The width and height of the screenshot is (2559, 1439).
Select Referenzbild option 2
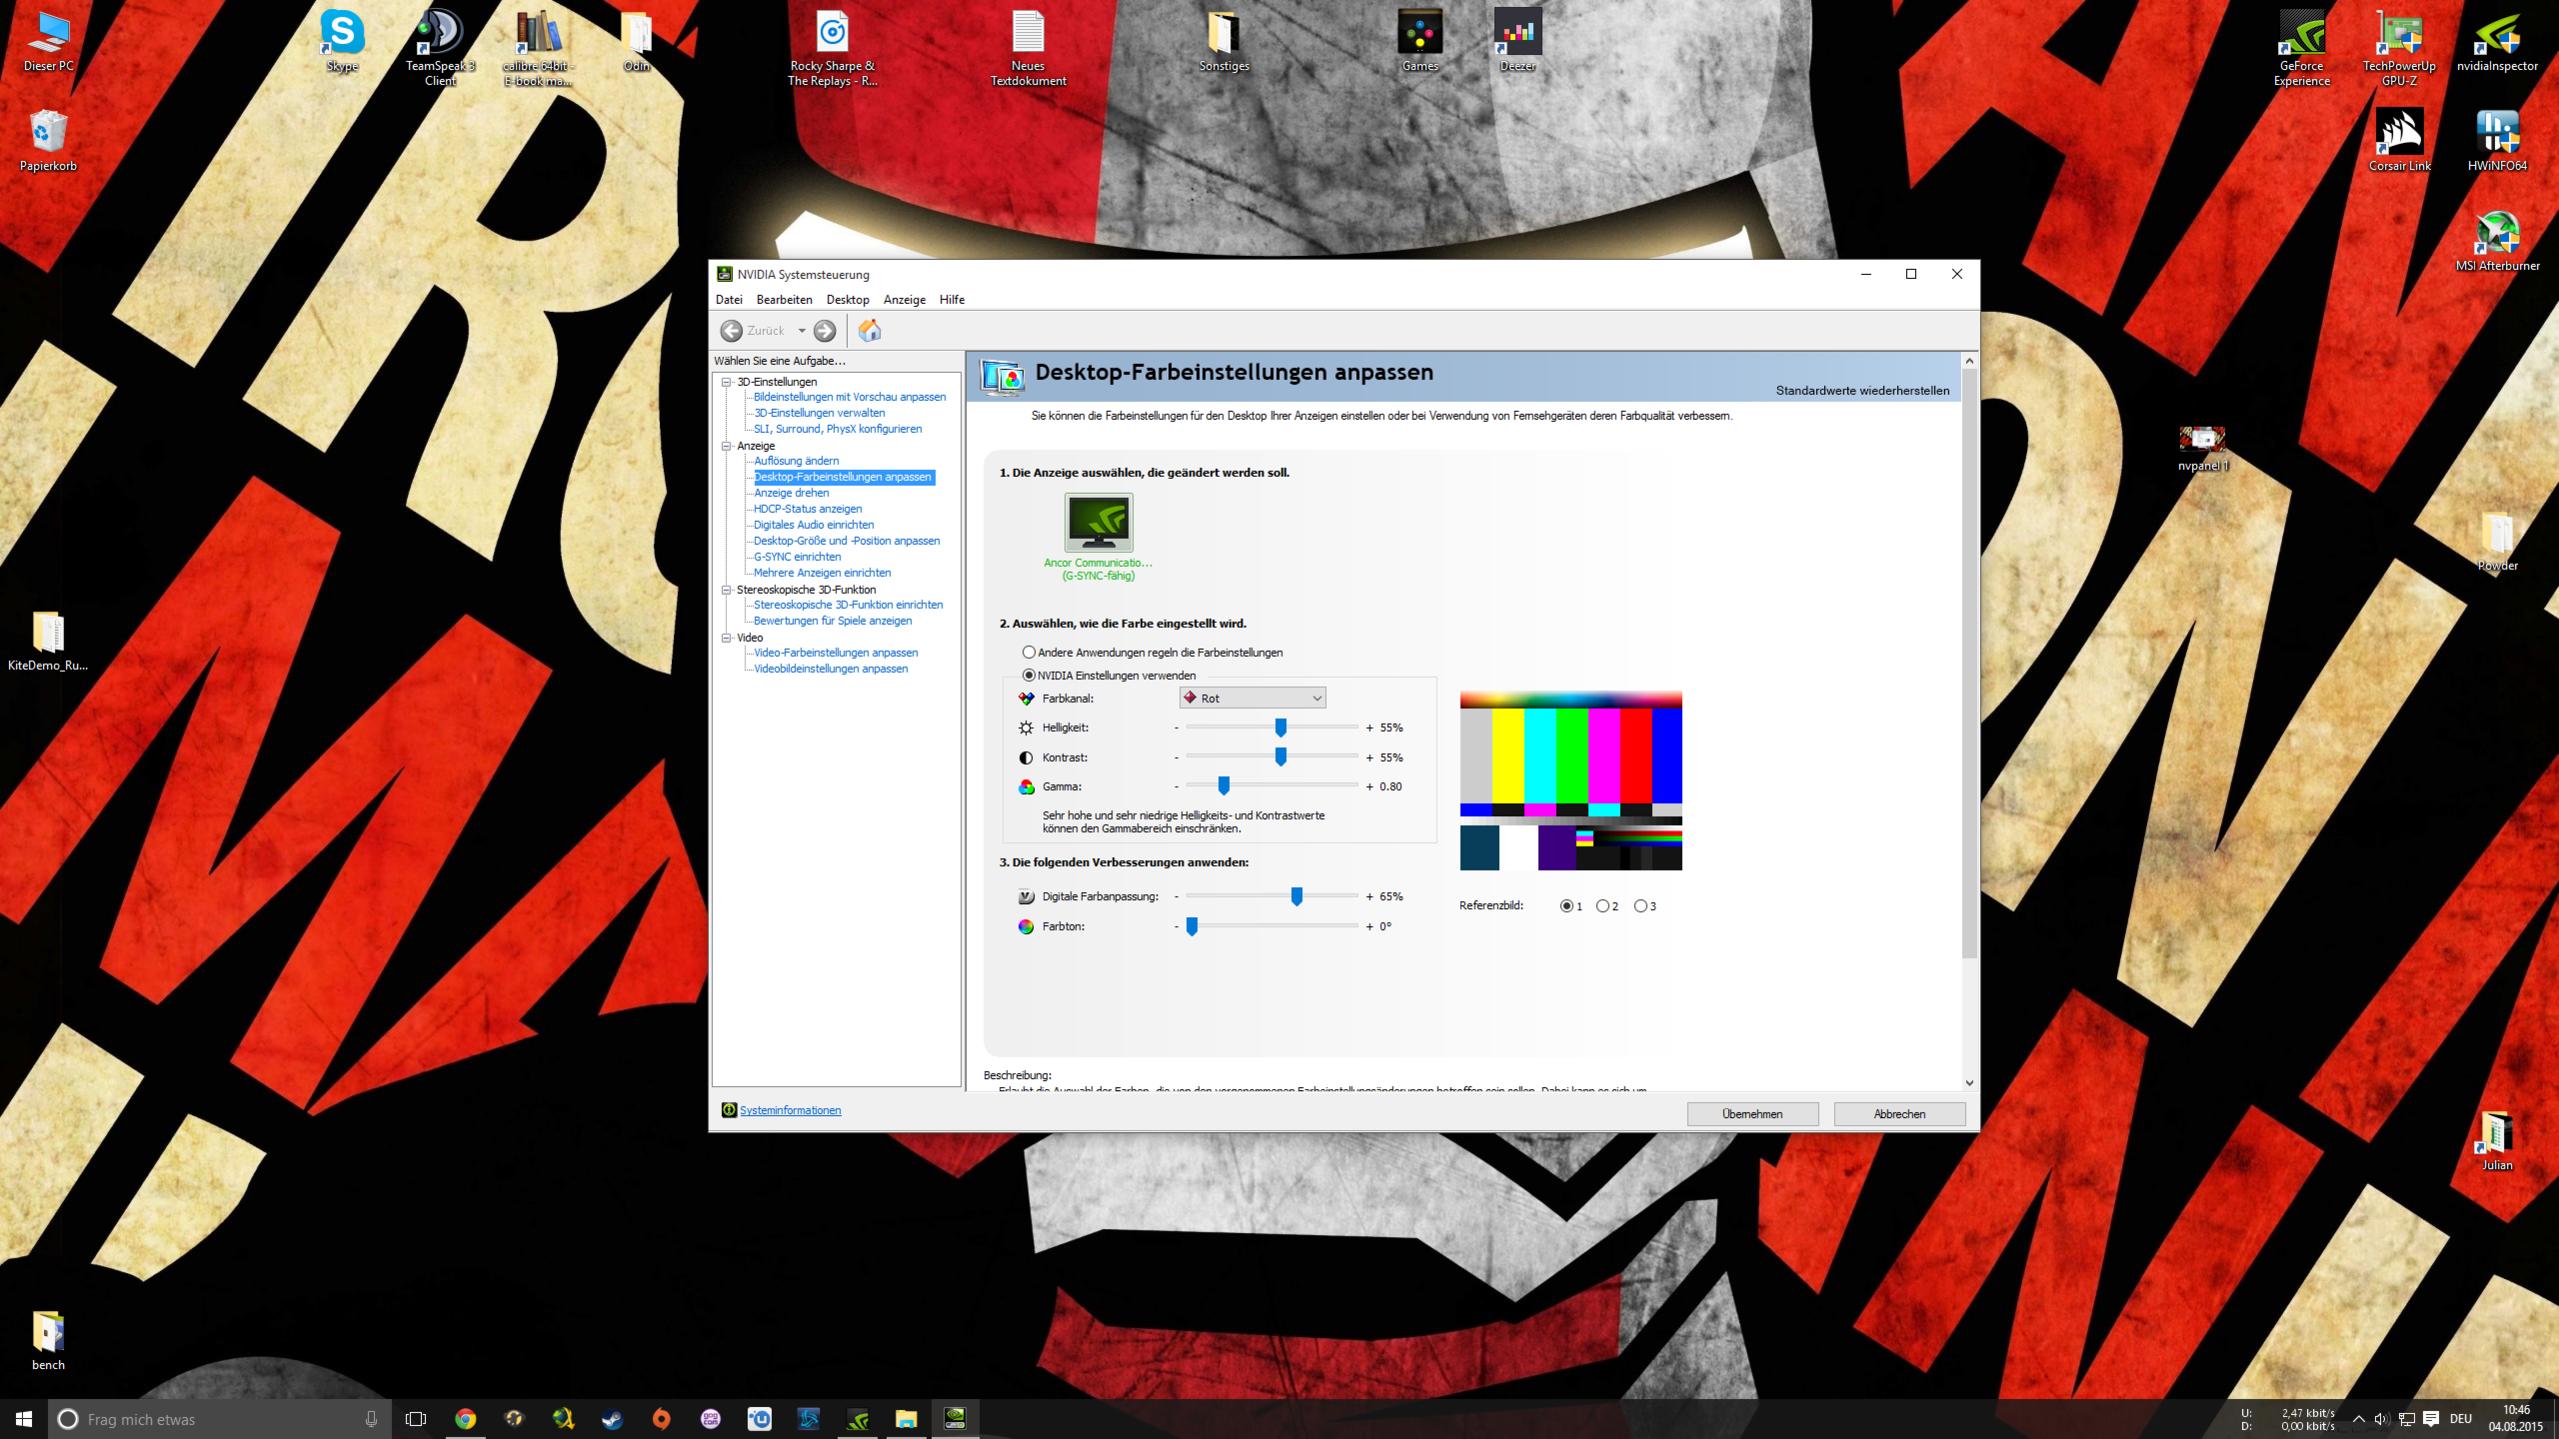(x=1603, y=906)
